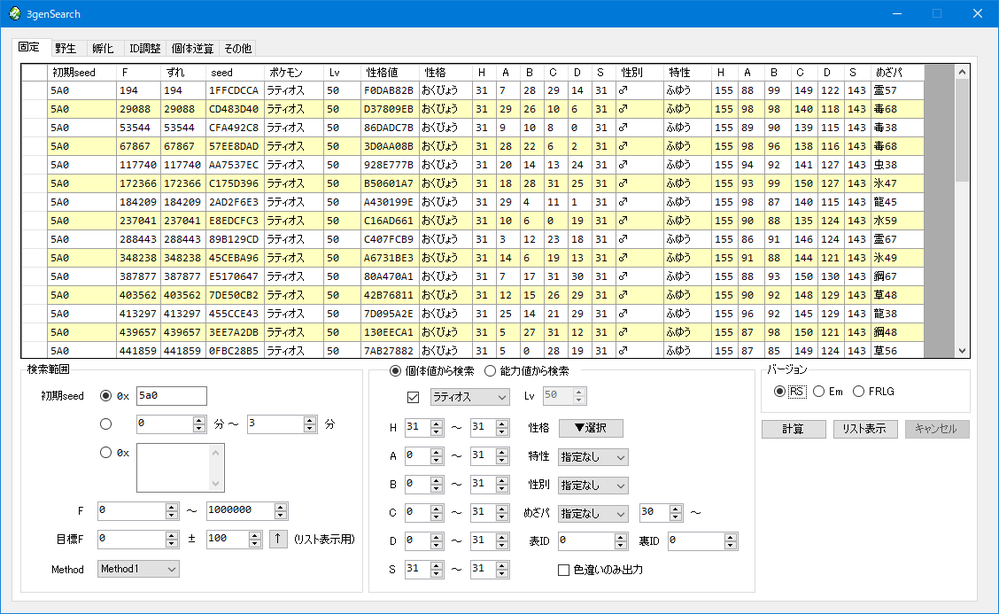Click the 裏ID input field

pos(703,541)
